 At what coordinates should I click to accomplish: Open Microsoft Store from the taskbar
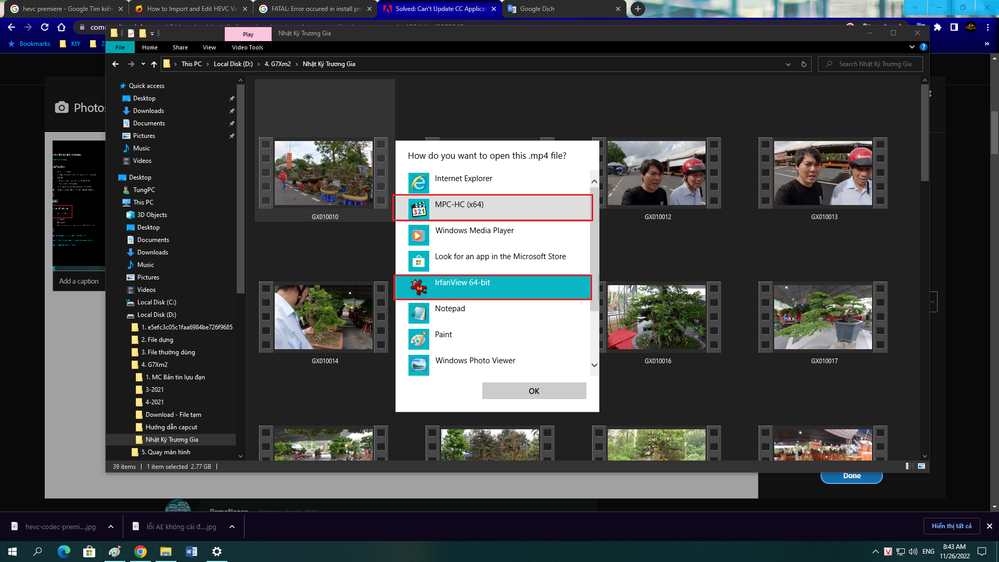89,552
